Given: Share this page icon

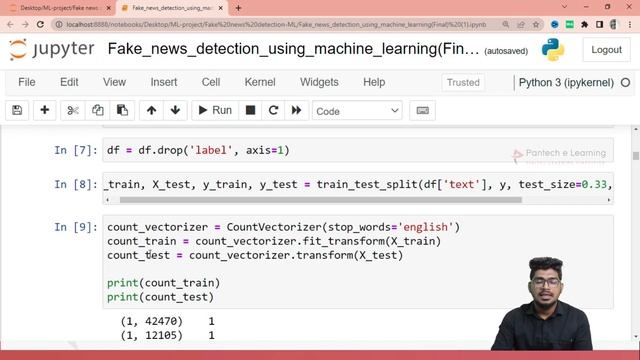Looking at the screenshot, I should coord(521,24).
